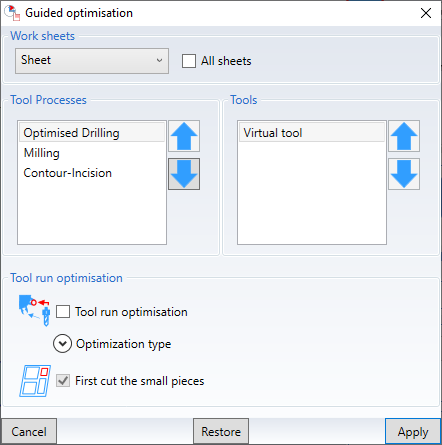
Task: Click the tool run optimisation drill icon
Action: coord(35,310)
